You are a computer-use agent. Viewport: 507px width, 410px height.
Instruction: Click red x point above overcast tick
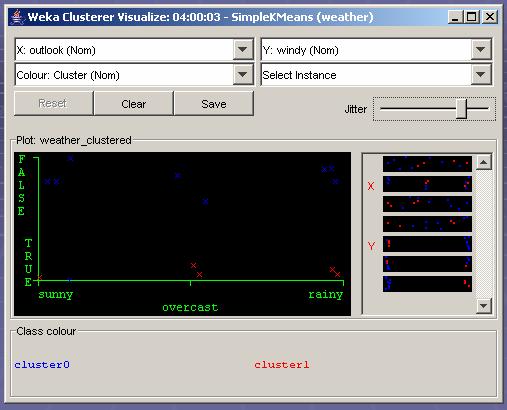pos(193,266)
